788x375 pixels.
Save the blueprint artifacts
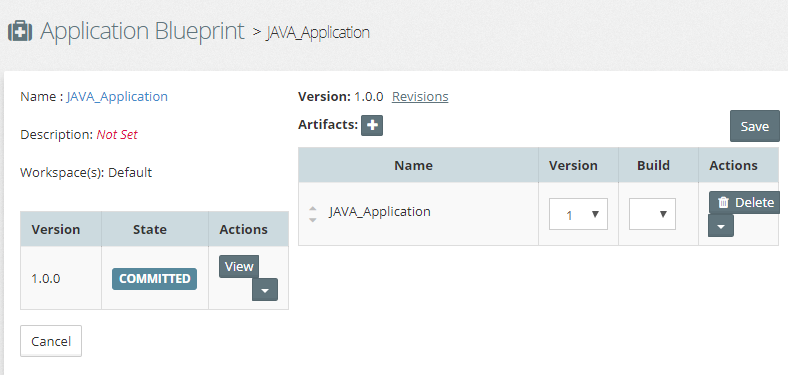tap(754, 126)
